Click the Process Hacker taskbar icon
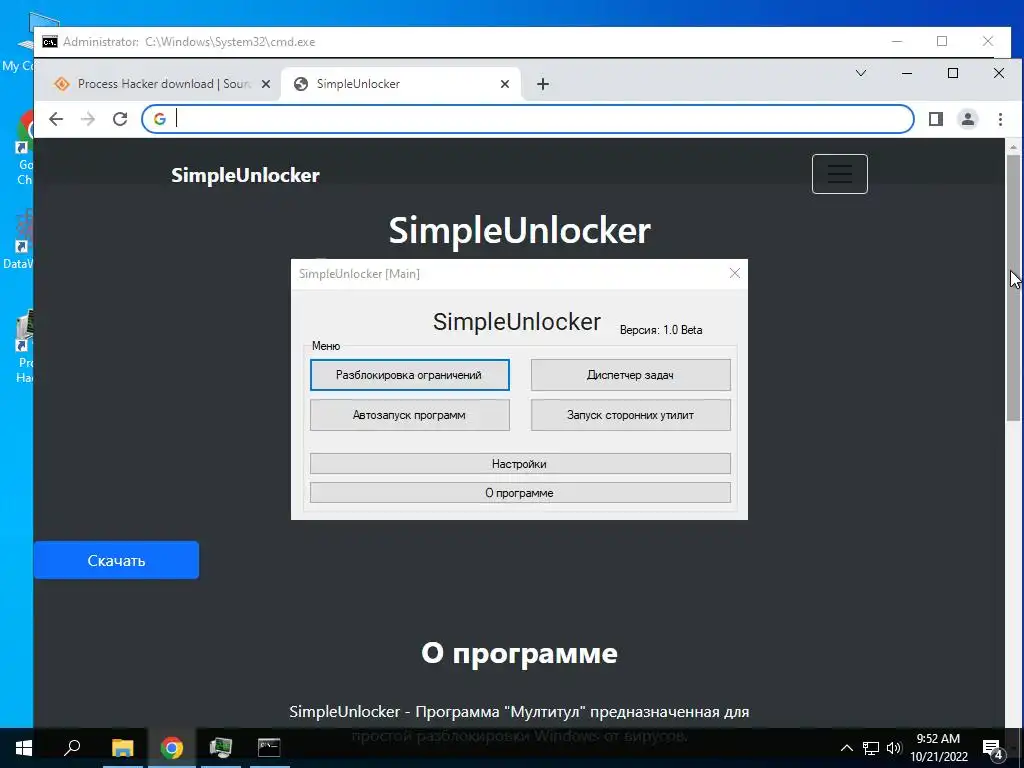 221,748
